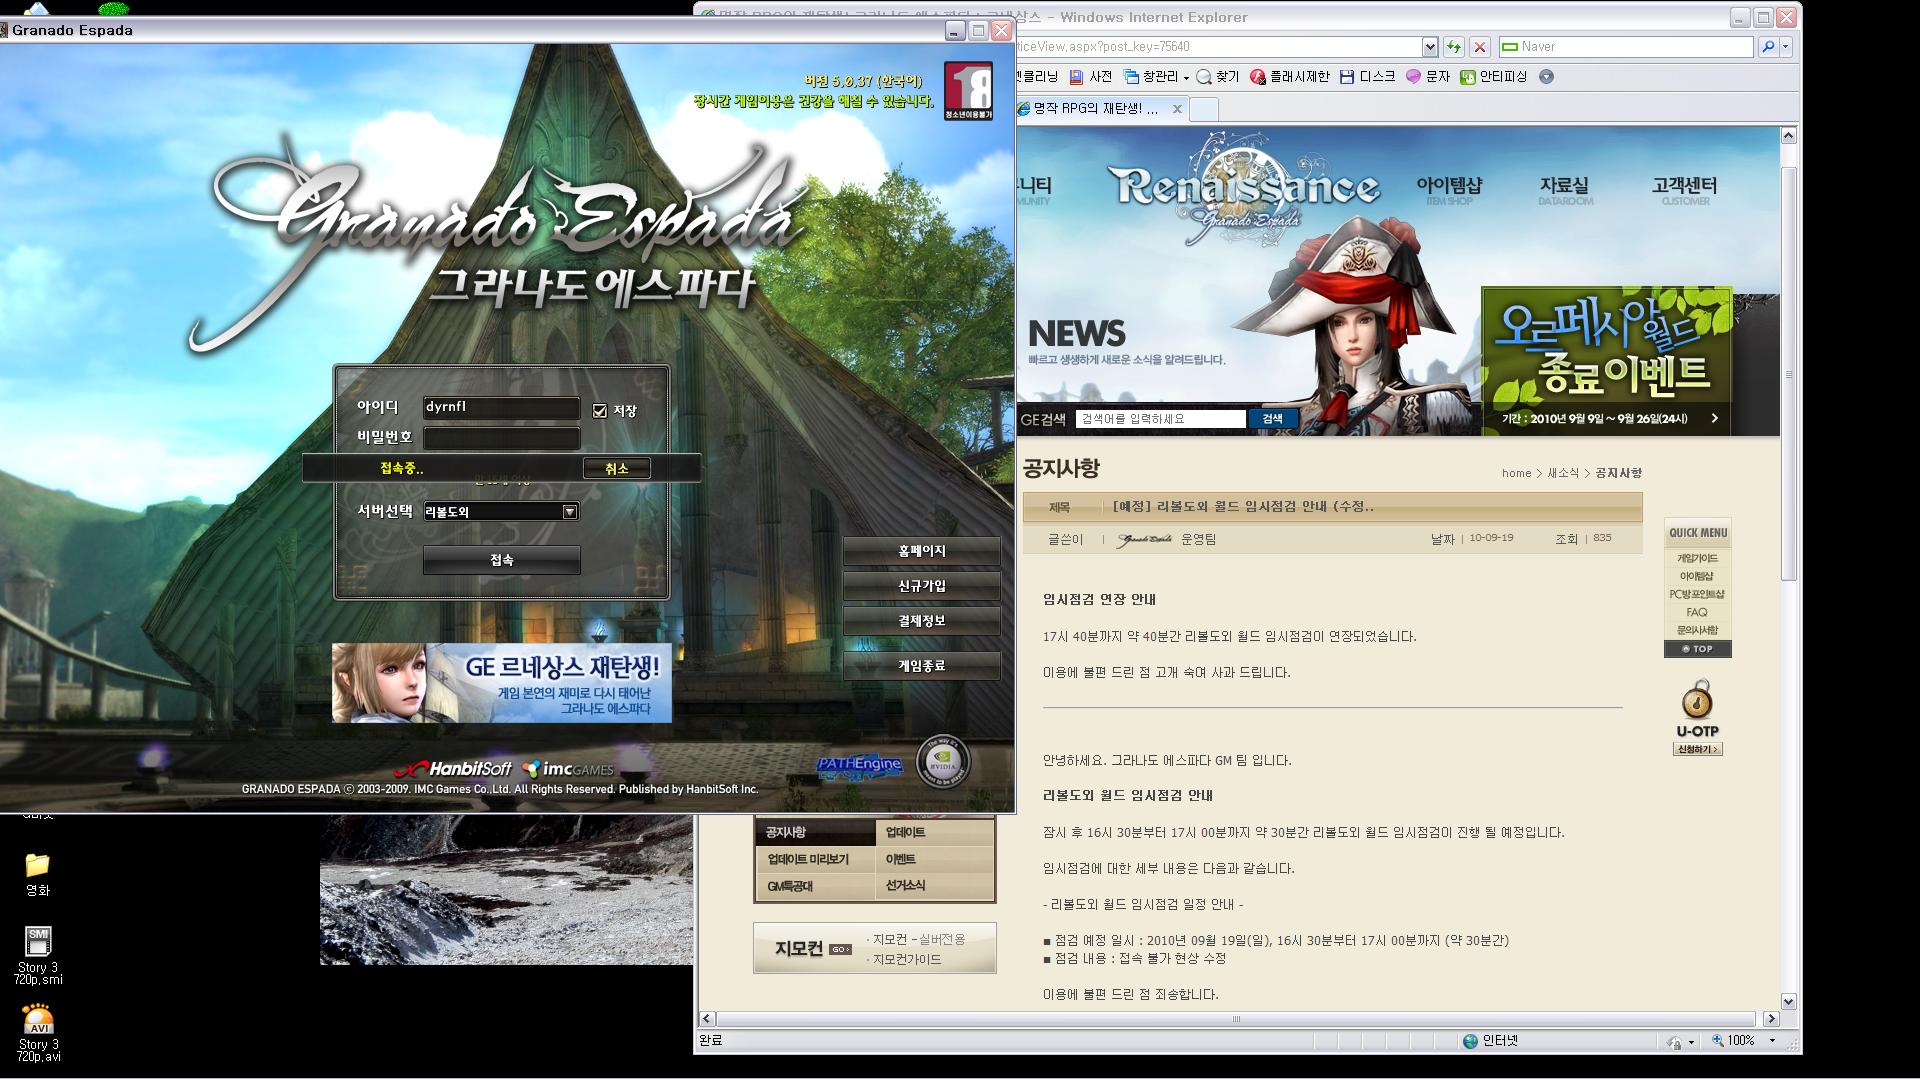Focus the 비밀번호 password field

pyautogui.click(x=501, y=438)
